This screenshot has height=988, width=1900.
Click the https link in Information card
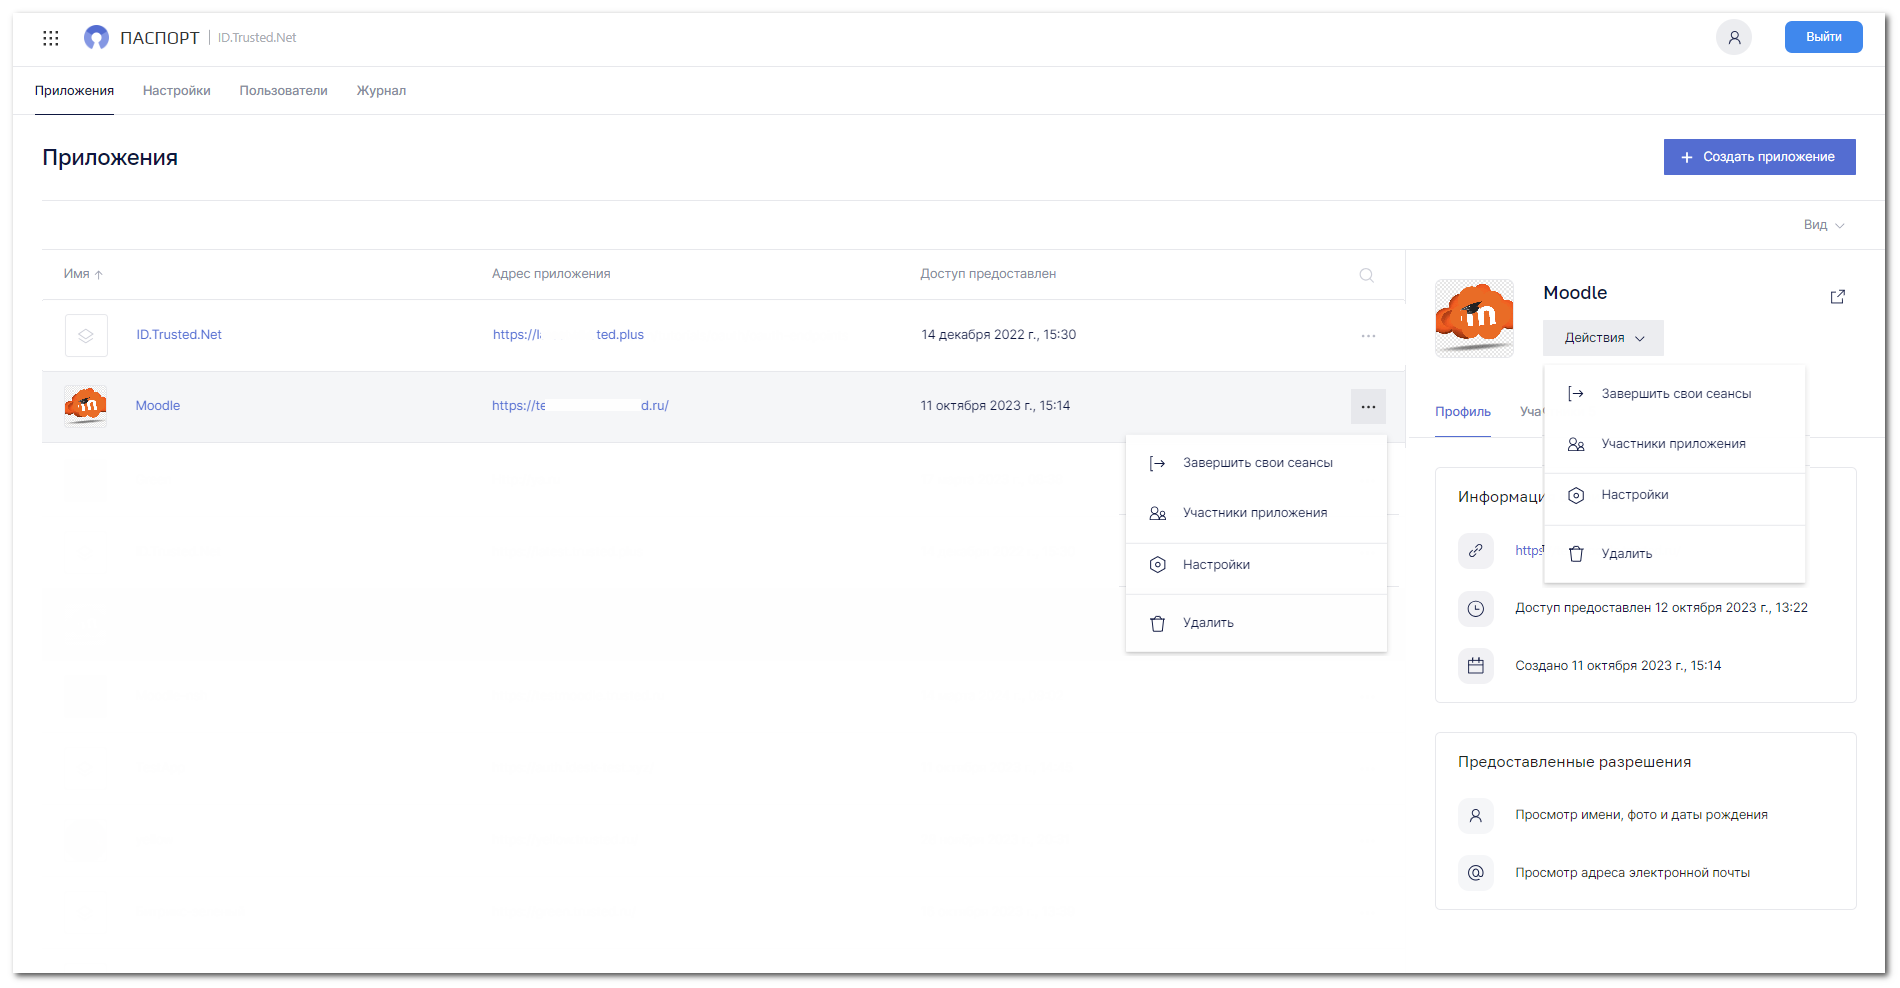click(1529, 551)
